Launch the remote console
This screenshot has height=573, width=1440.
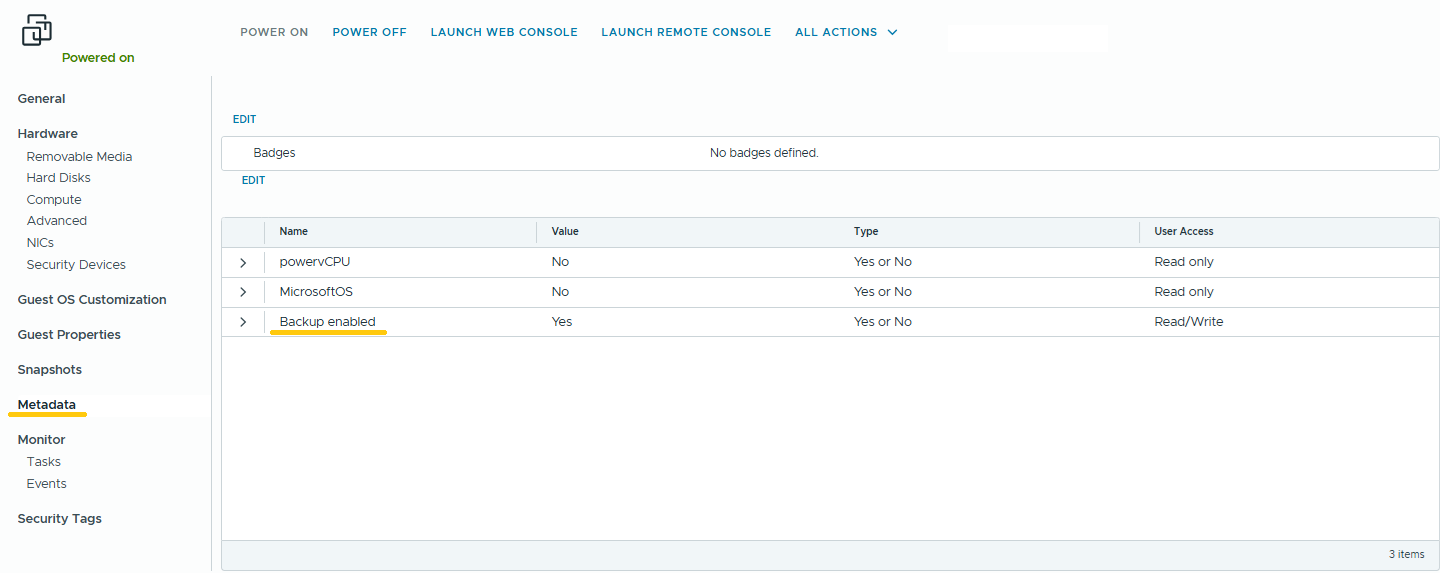click(x=686, y=32)
